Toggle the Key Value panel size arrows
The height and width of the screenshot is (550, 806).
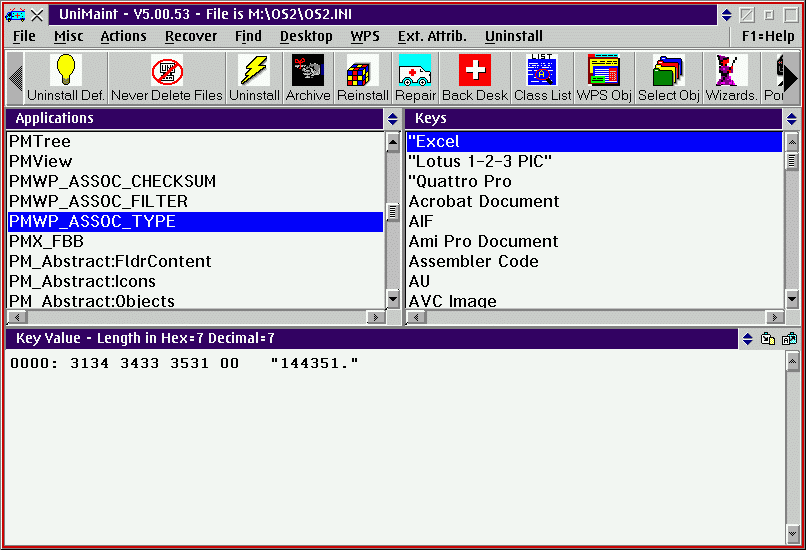[x=748, y=339]
